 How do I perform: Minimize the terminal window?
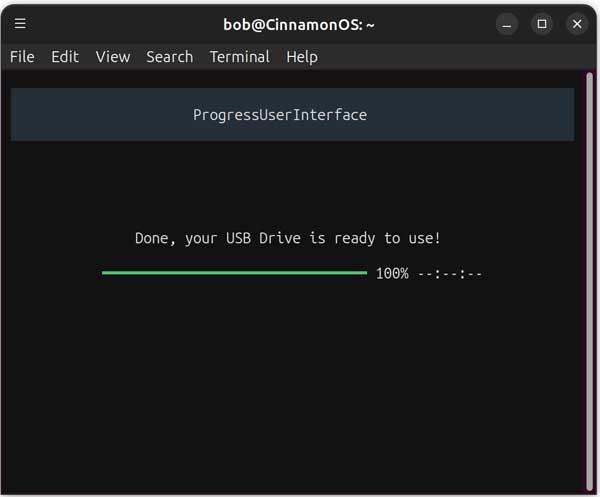[x=507, y=23]
